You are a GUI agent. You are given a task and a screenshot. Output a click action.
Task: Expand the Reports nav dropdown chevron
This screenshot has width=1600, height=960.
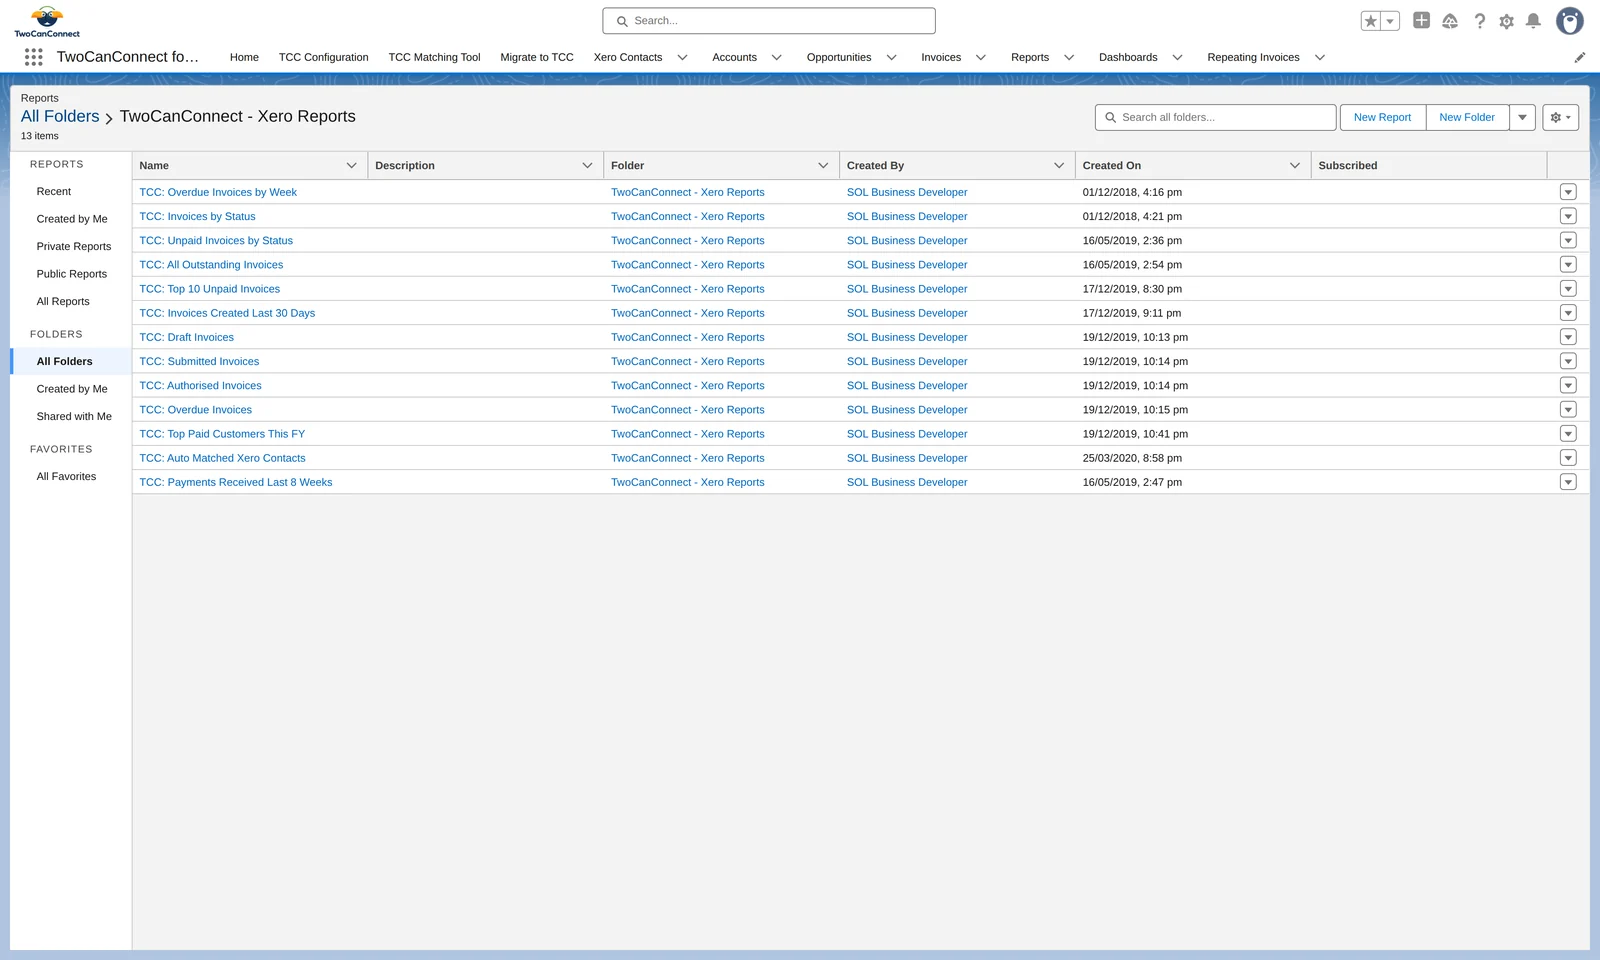[1068, 58]
